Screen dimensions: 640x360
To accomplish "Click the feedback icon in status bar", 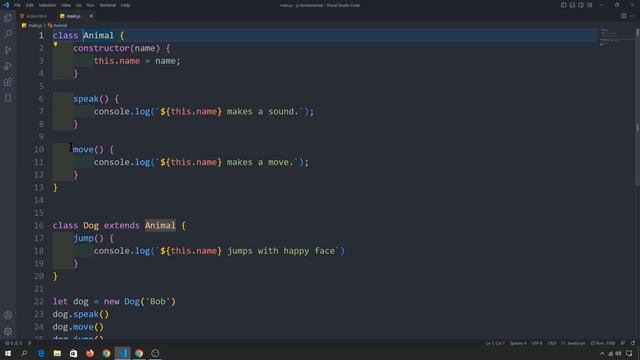I will tap(623, 343).
